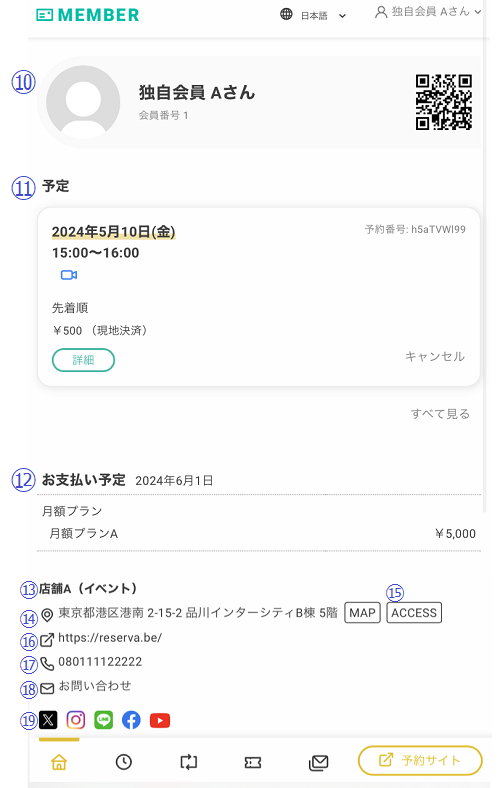This screenshot has height=788, width=500.
Task: Click the member QR code
Action: tap(444, 102)
